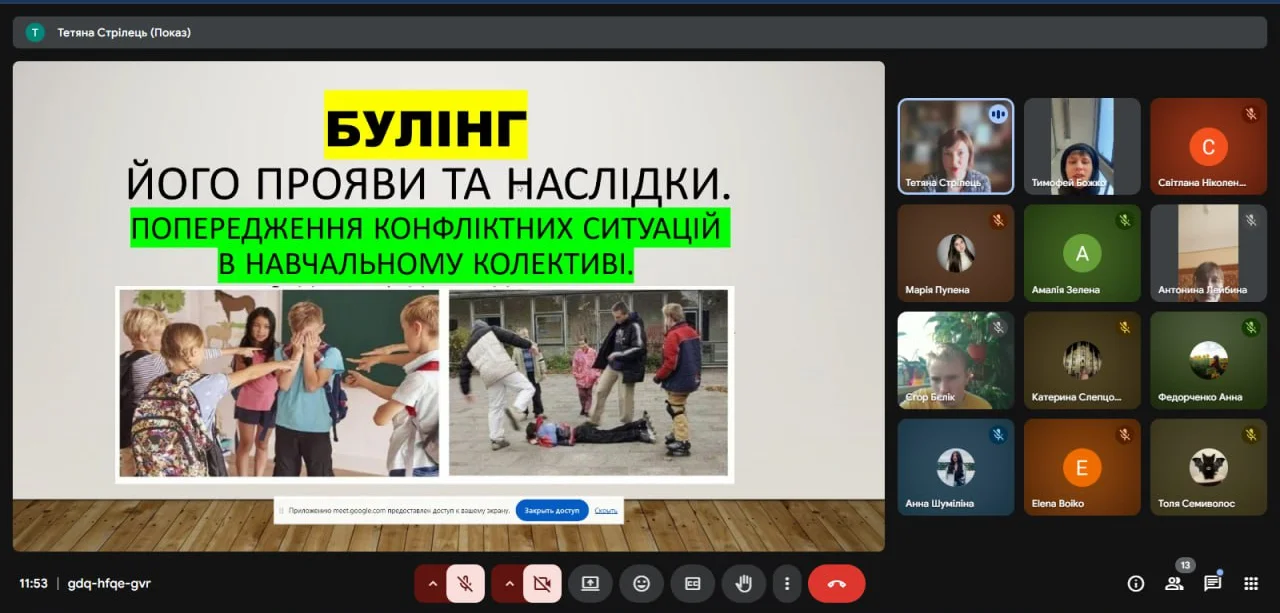Open more options three-dot menu
Screen dimensions: 1280x613
click(788, 583)
